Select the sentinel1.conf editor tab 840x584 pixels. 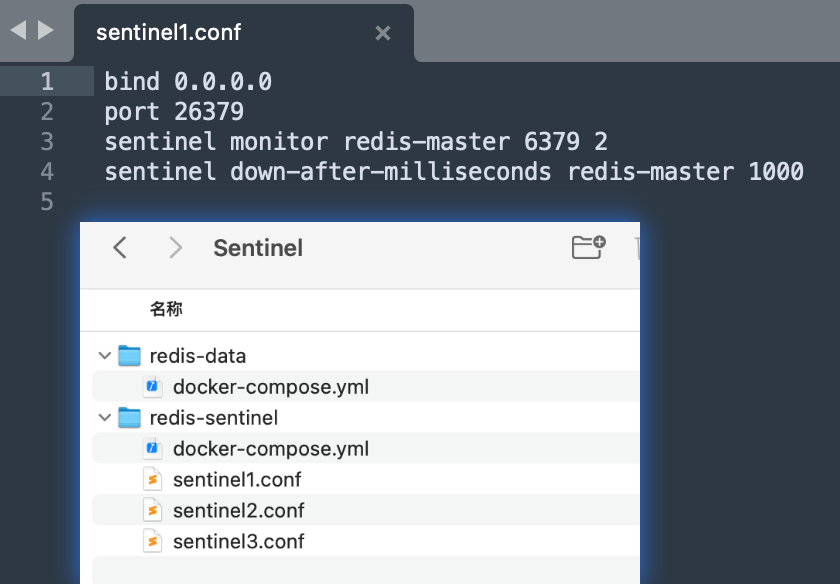[244, 33]
